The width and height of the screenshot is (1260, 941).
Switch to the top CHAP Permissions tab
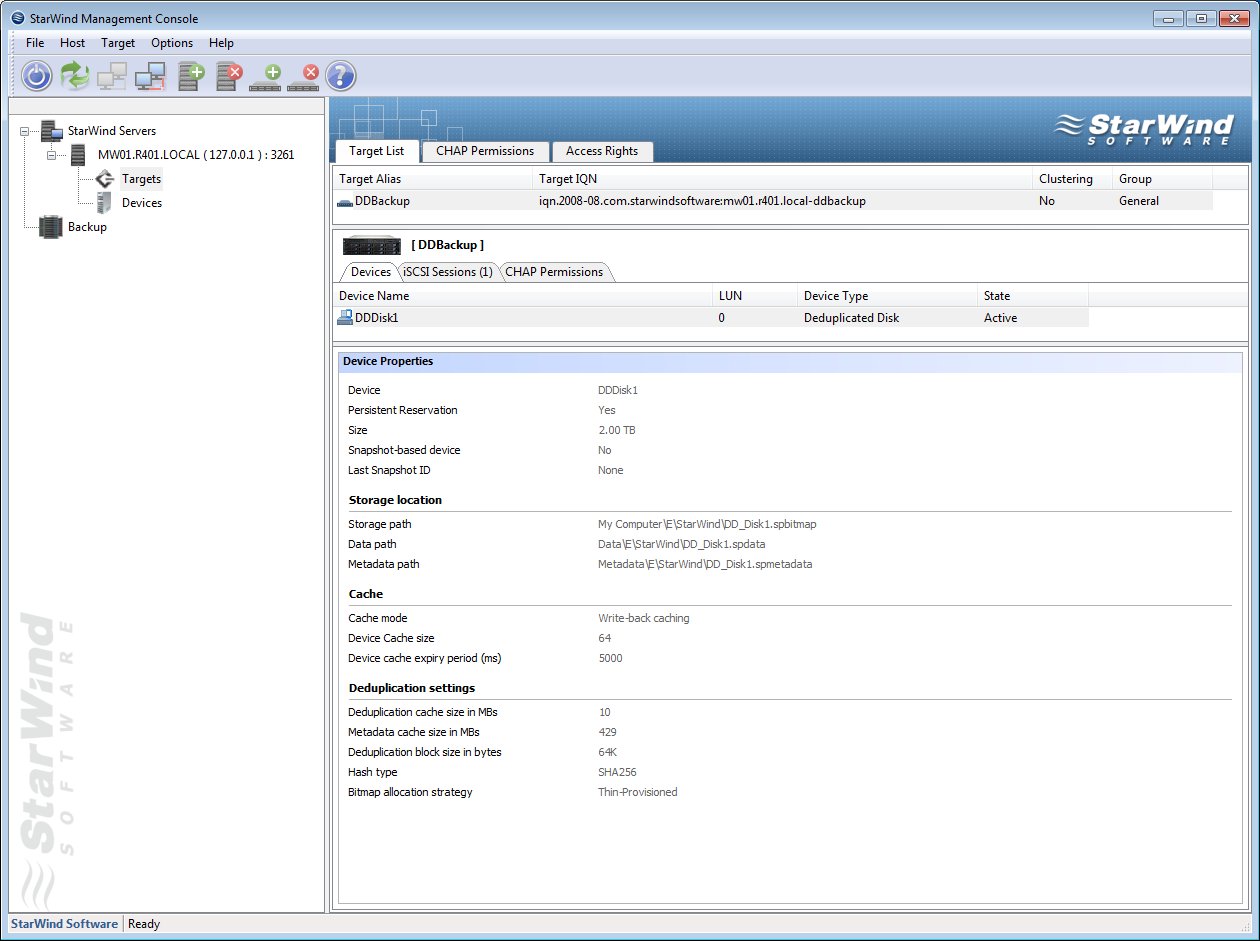(x=485, y=151)
